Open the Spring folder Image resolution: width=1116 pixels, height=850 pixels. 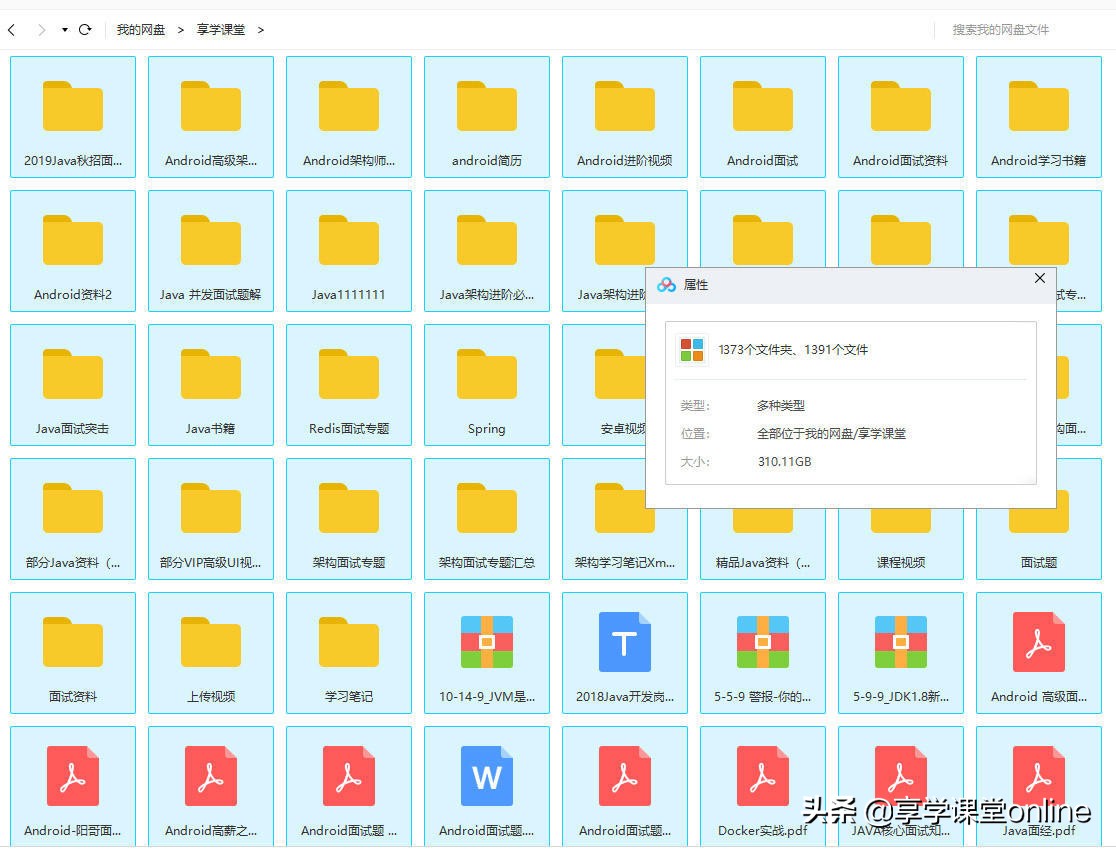tap(487, 384)
